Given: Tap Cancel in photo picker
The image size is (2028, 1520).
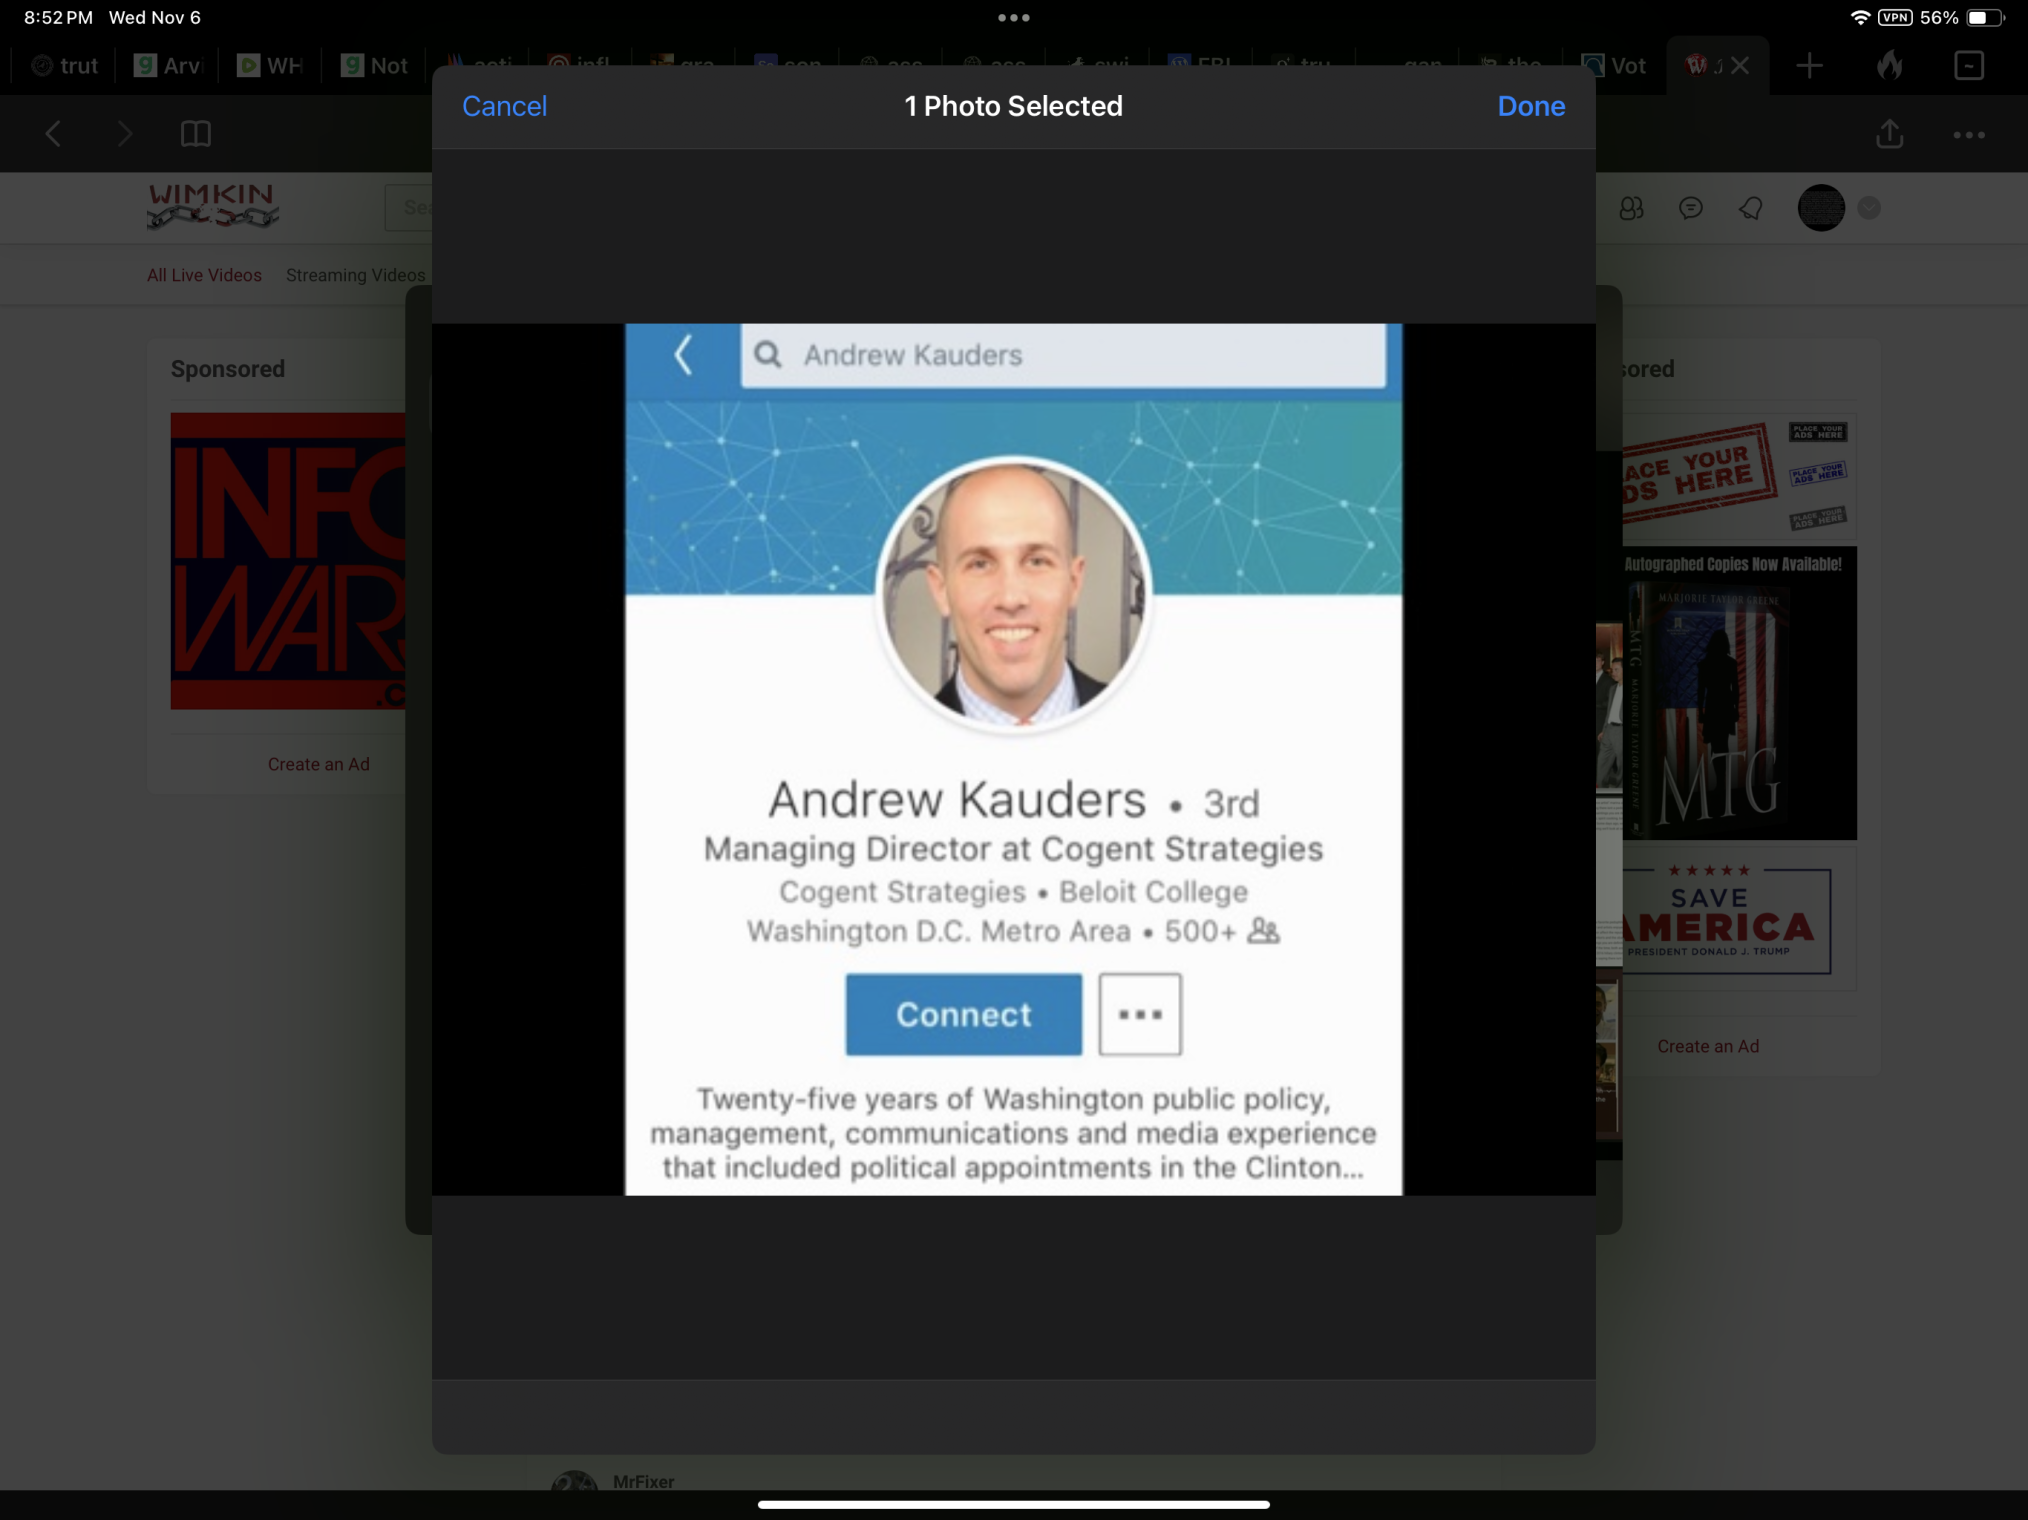Looking at the screenshot, I should [x=504, y=106].
